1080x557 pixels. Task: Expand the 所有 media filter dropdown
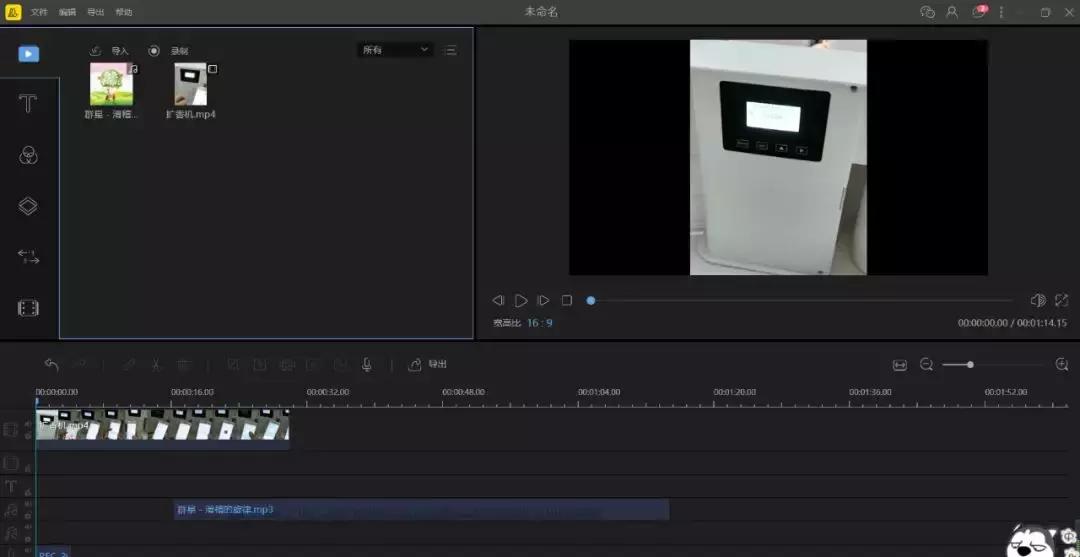[x=395, y=50]
